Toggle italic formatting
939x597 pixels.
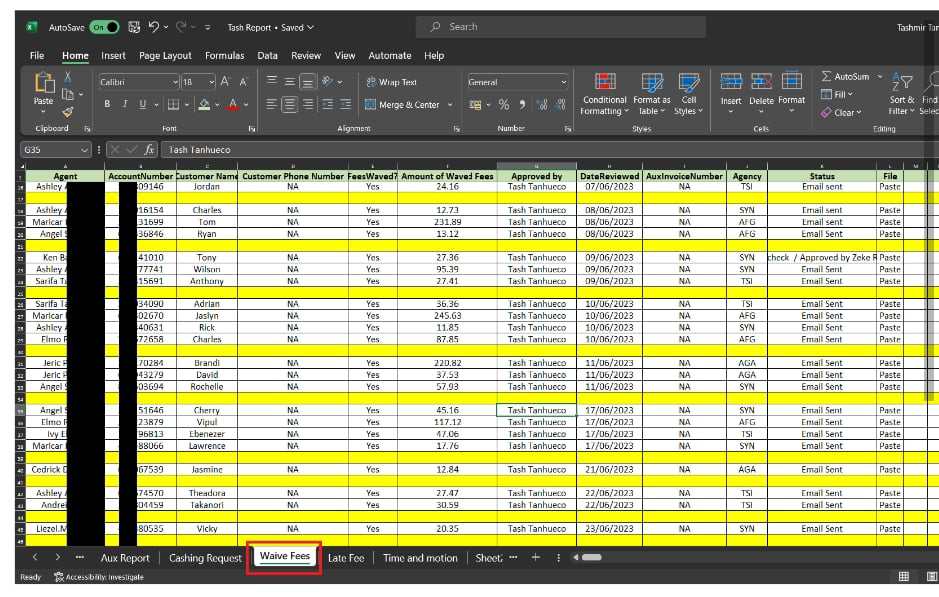click(x=125, y=104)
